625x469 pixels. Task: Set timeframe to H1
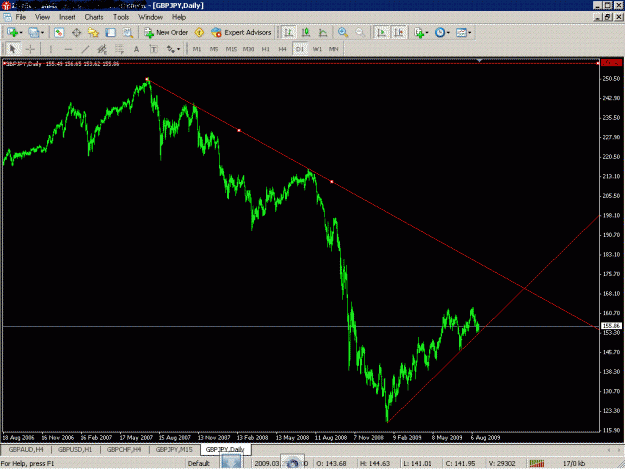265,49
